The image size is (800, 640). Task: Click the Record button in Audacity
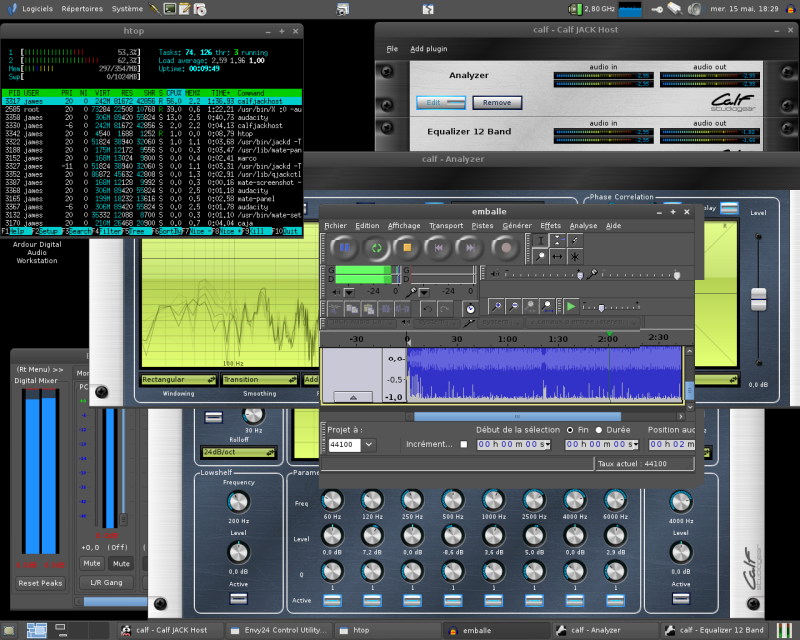click(506, 247)
